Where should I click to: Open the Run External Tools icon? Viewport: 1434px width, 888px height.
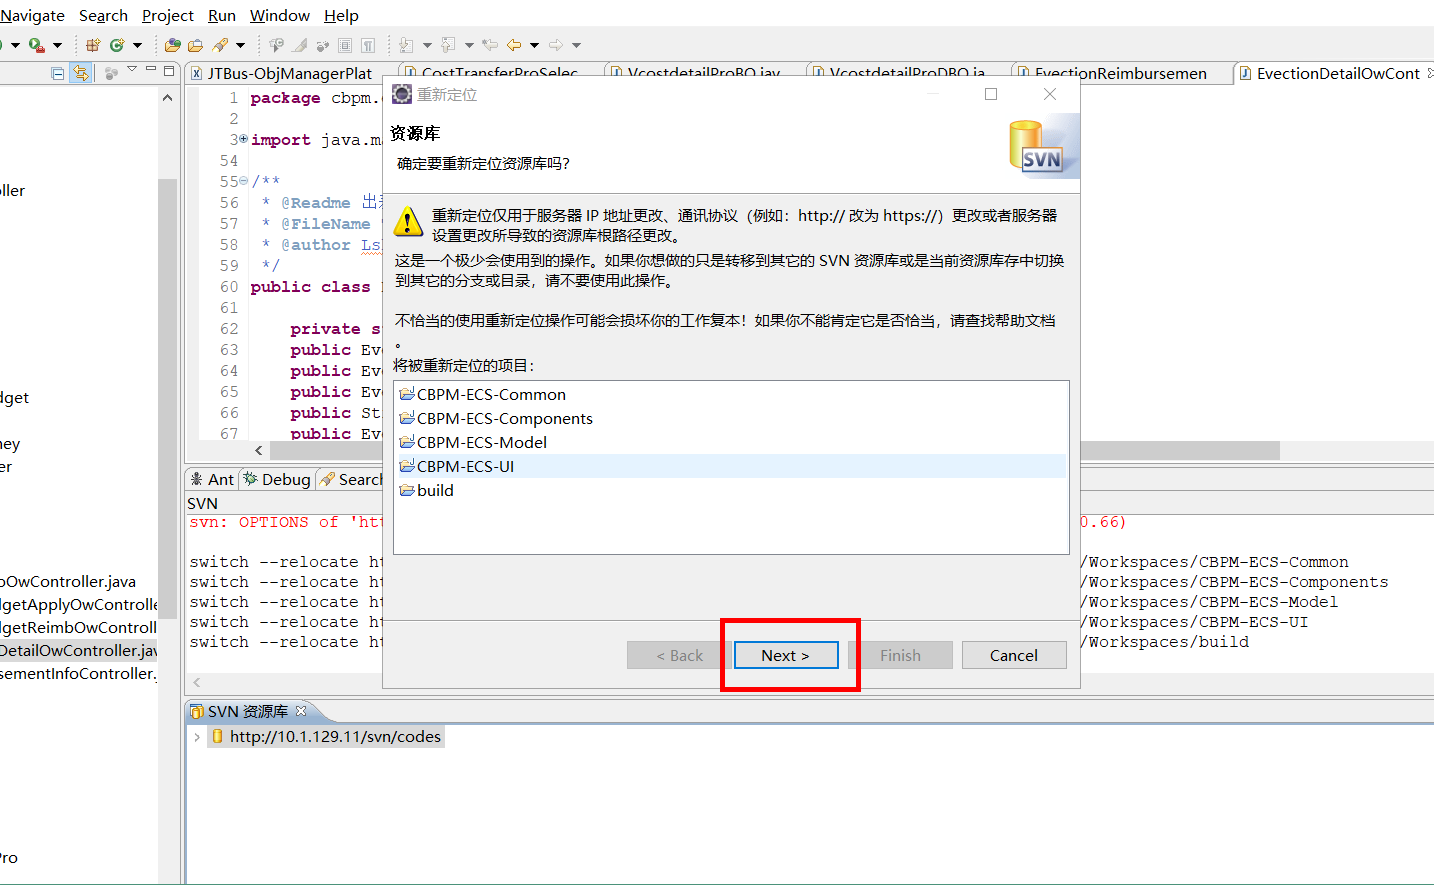[36, 45]
